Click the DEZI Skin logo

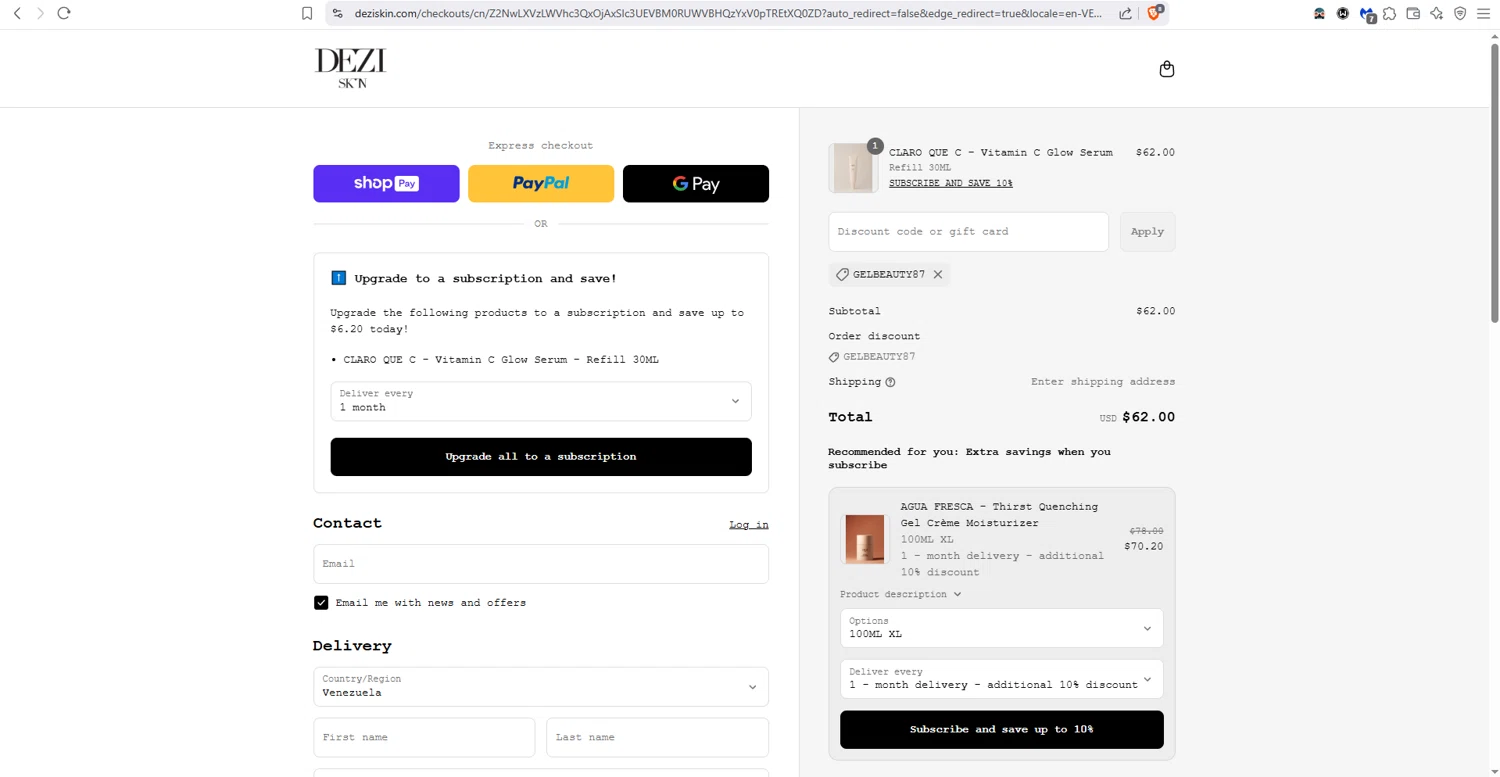point(350,68)
